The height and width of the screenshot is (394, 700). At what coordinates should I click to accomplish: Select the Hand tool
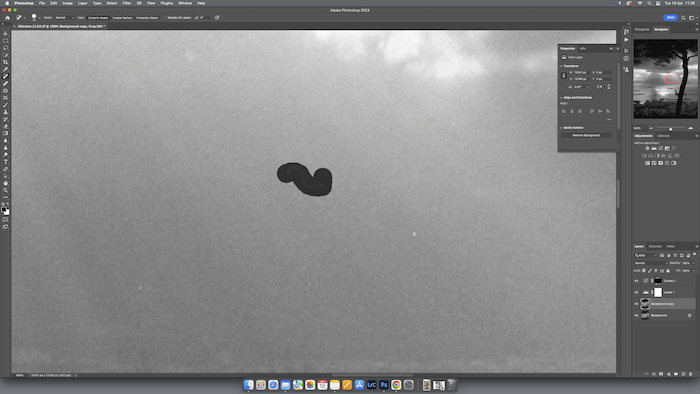click(x=5, y=183)
